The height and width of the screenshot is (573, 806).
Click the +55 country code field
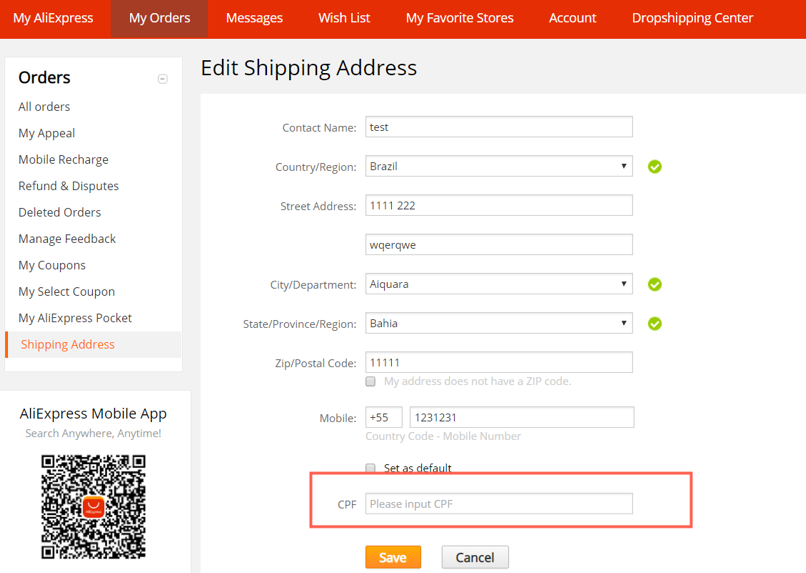tap(383, 417)
